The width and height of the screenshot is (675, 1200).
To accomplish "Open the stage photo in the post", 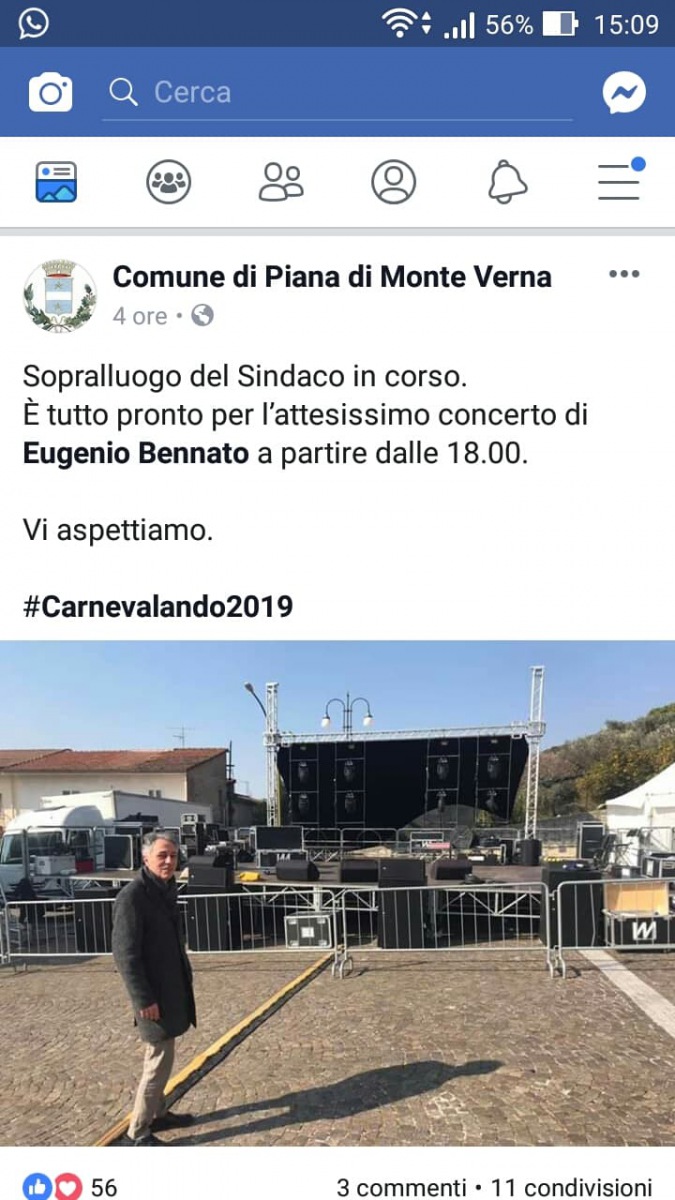I will (337, 893).
